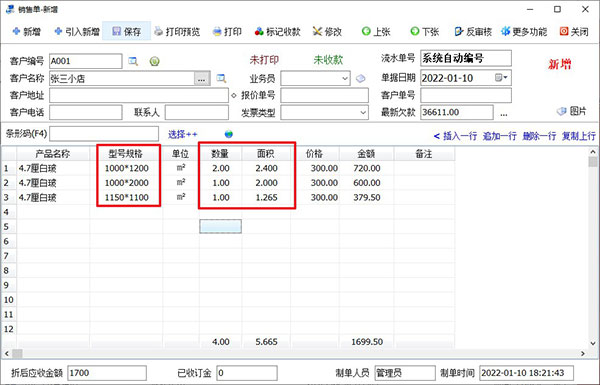Click the 报价单号 input field
This screenshot has height=385, width=600.
click(x=324, y=95)
